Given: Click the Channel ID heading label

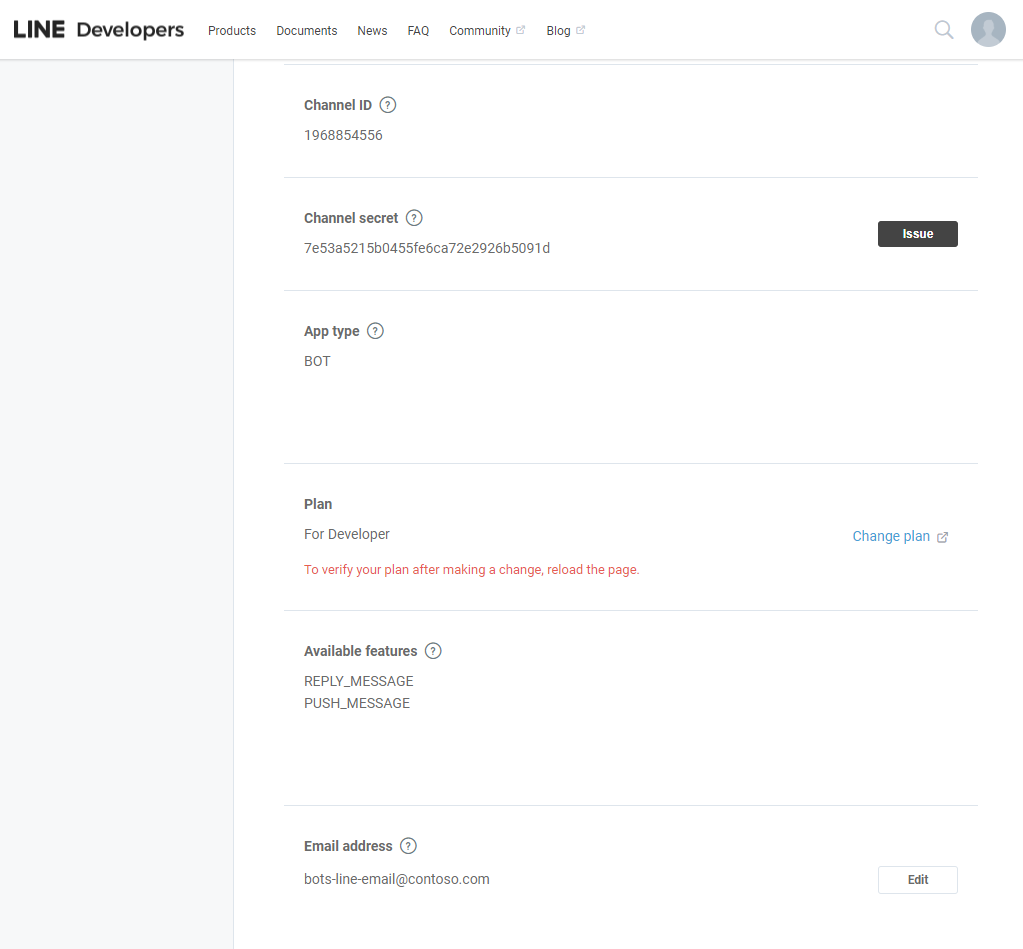Looking at the screenshot, I should [338, 105].
